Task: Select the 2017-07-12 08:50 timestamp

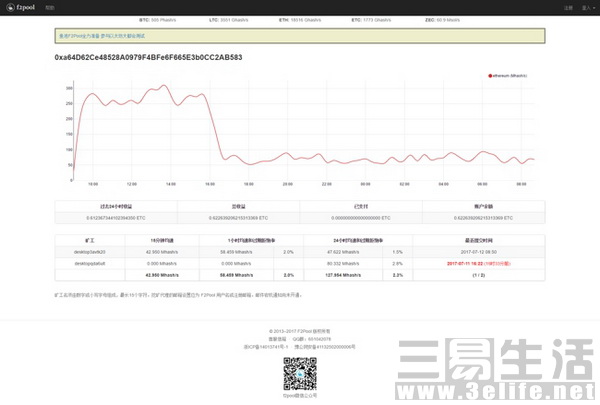Action: pyautogui.click(x=479, y=252)
